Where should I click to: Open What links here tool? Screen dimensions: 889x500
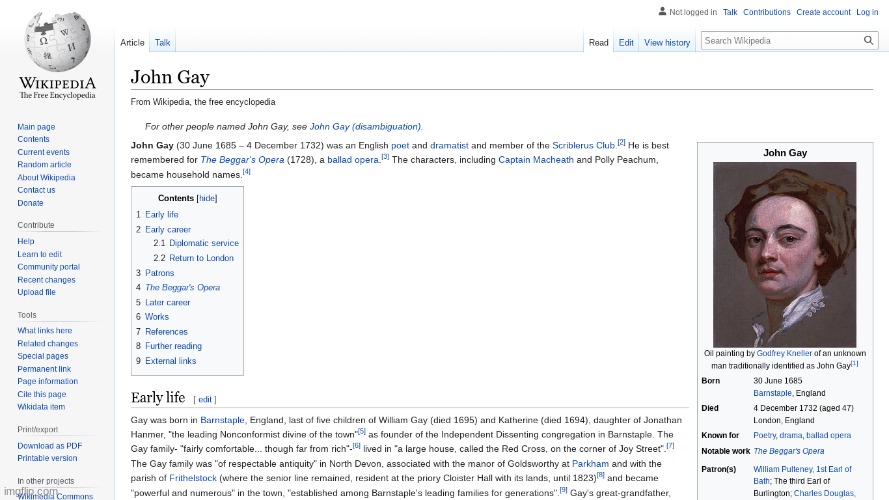tap(45, 330)
